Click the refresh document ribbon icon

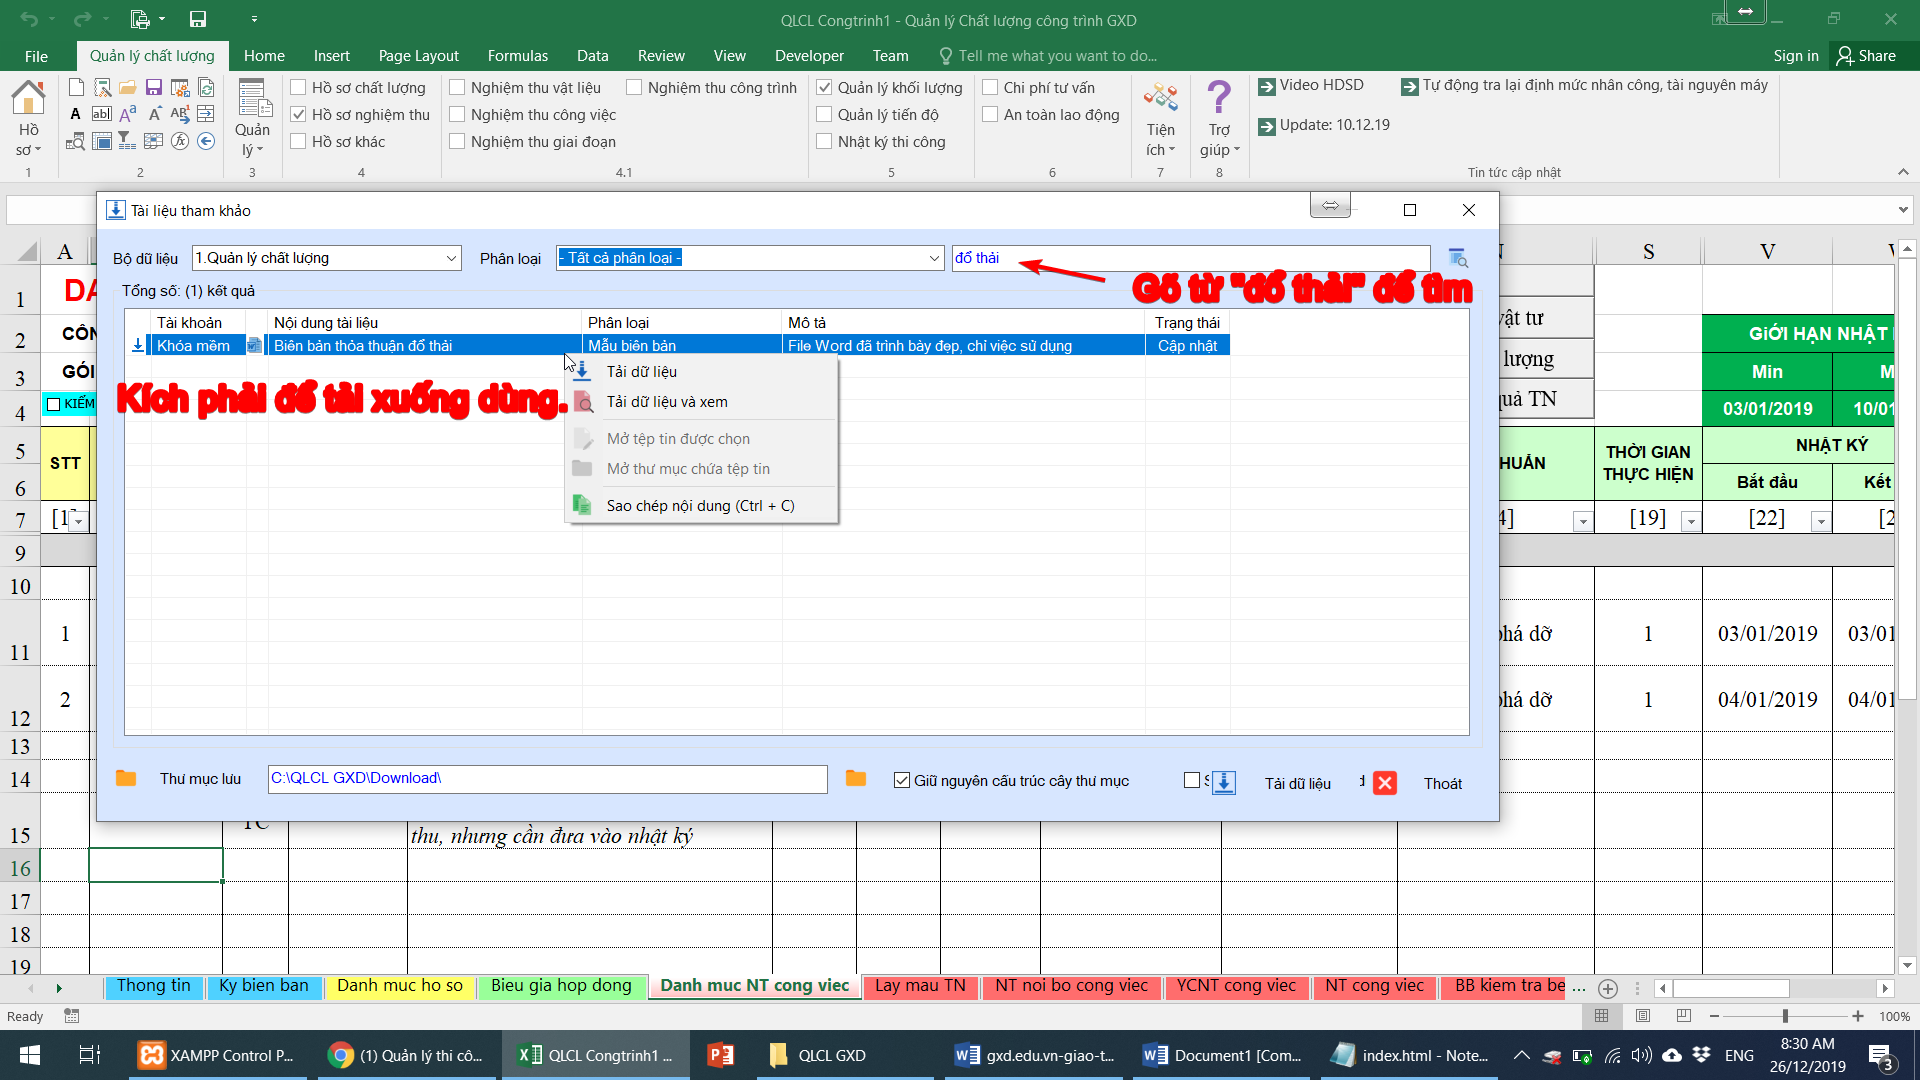(x=206, y=87)
